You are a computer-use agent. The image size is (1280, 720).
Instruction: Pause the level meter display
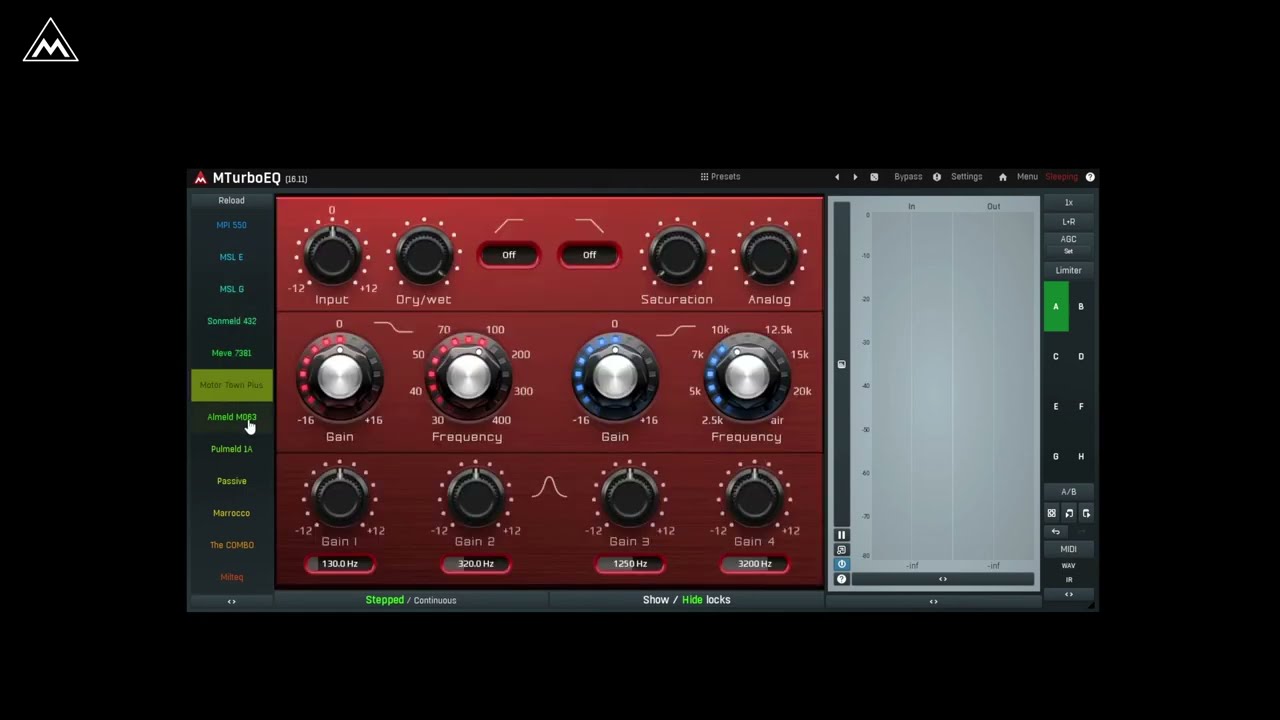click(841, 535)
